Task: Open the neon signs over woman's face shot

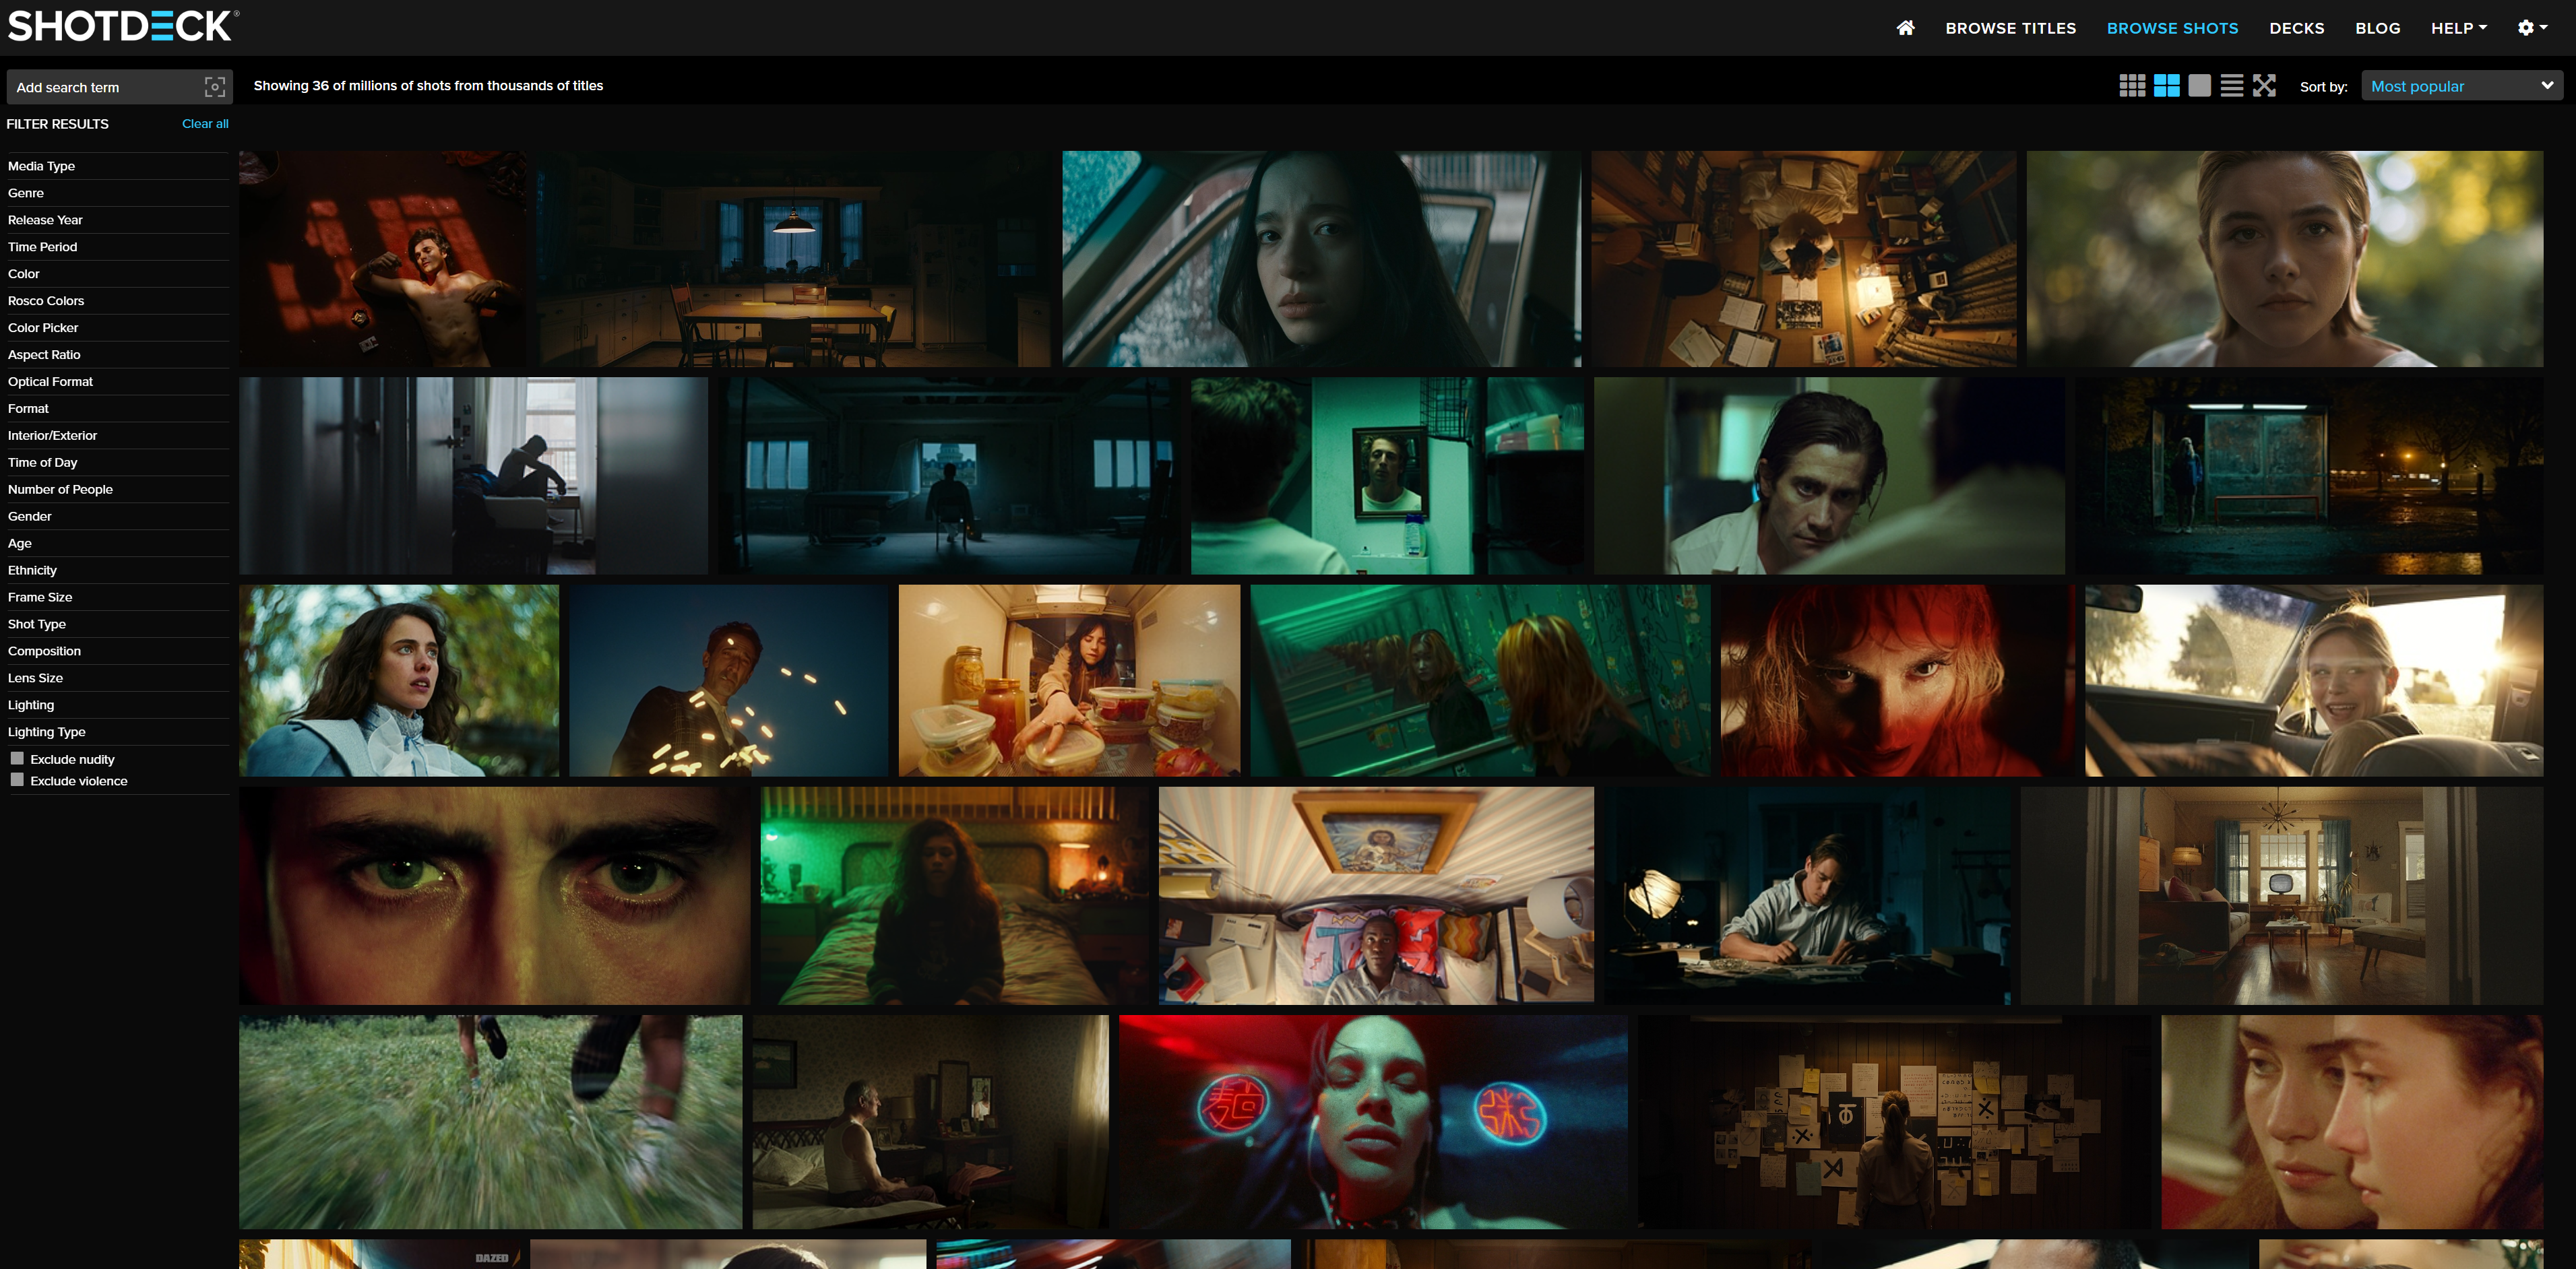Action: (x=1373, y=1122)
